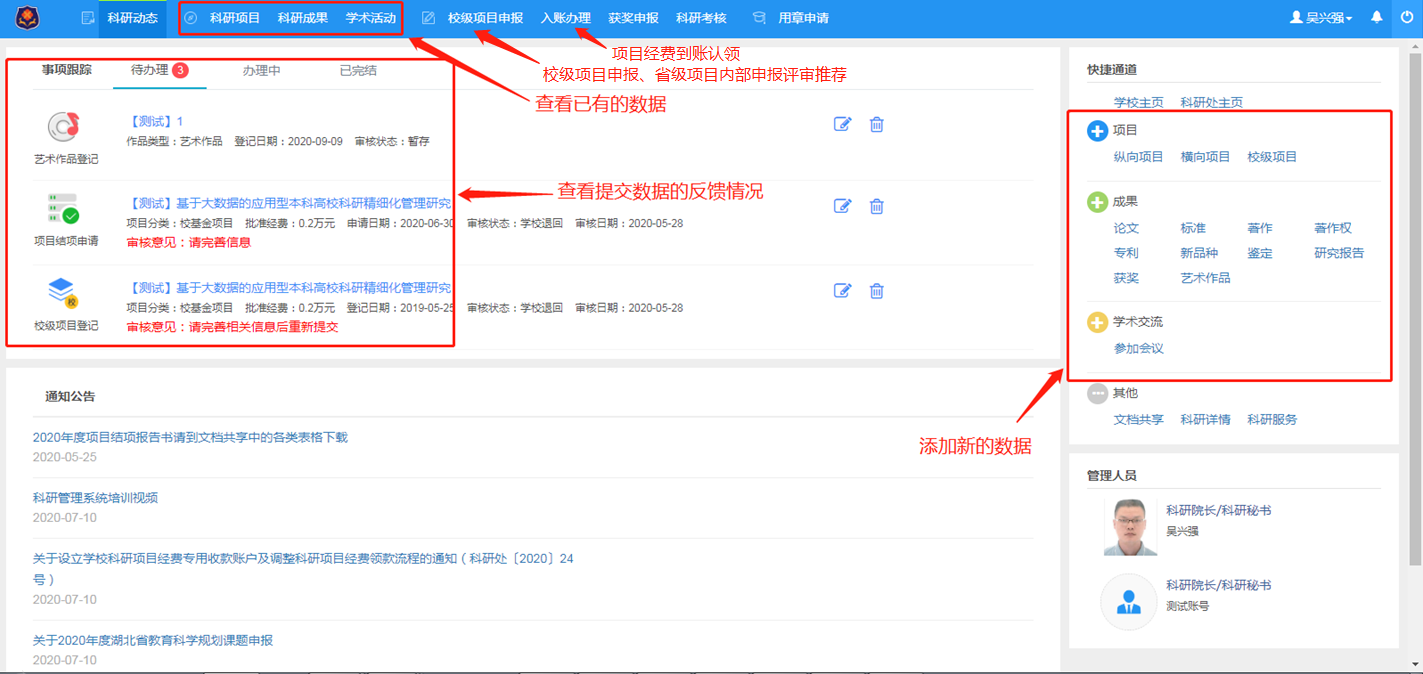Delete the 艺术作品登记 entry with trash icon

click(876, 124)
